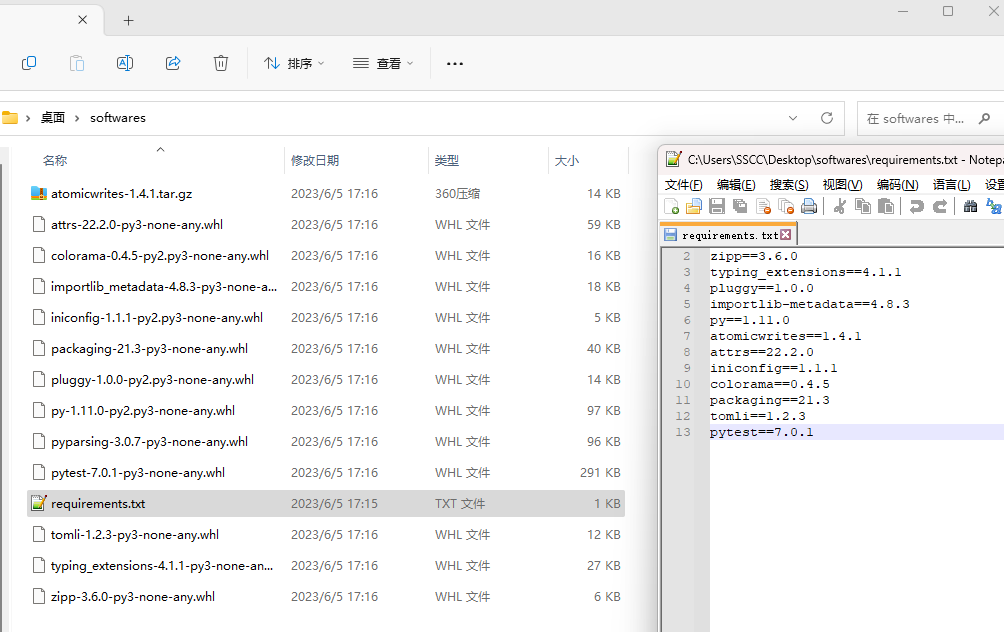Click the Copy icon in Explorer toolbar
Viewport: 1004px width, 632px height.
pyautogui.click(x=29, y=63)
